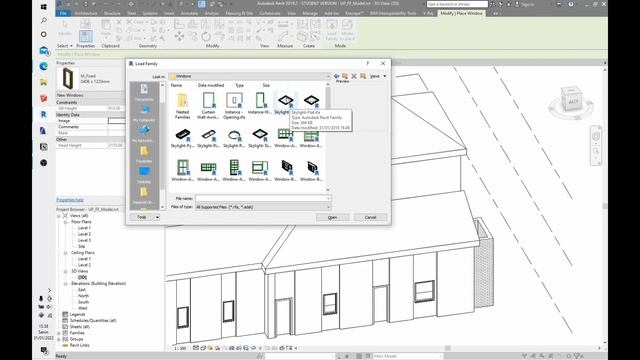Click the Revit icon in taskbar
This screenshot has width=640, height=360.
pyautogui.click(x=44, y=114)
